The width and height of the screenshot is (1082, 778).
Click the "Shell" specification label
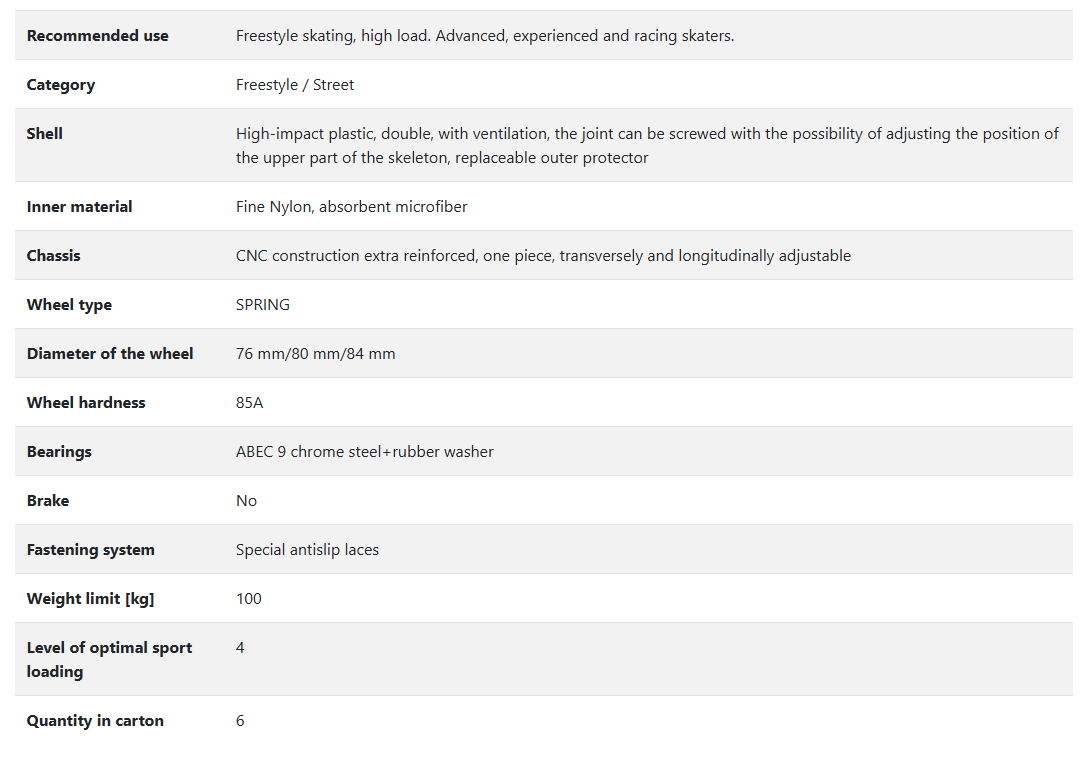pyautogui.click(x=45, y=134)
